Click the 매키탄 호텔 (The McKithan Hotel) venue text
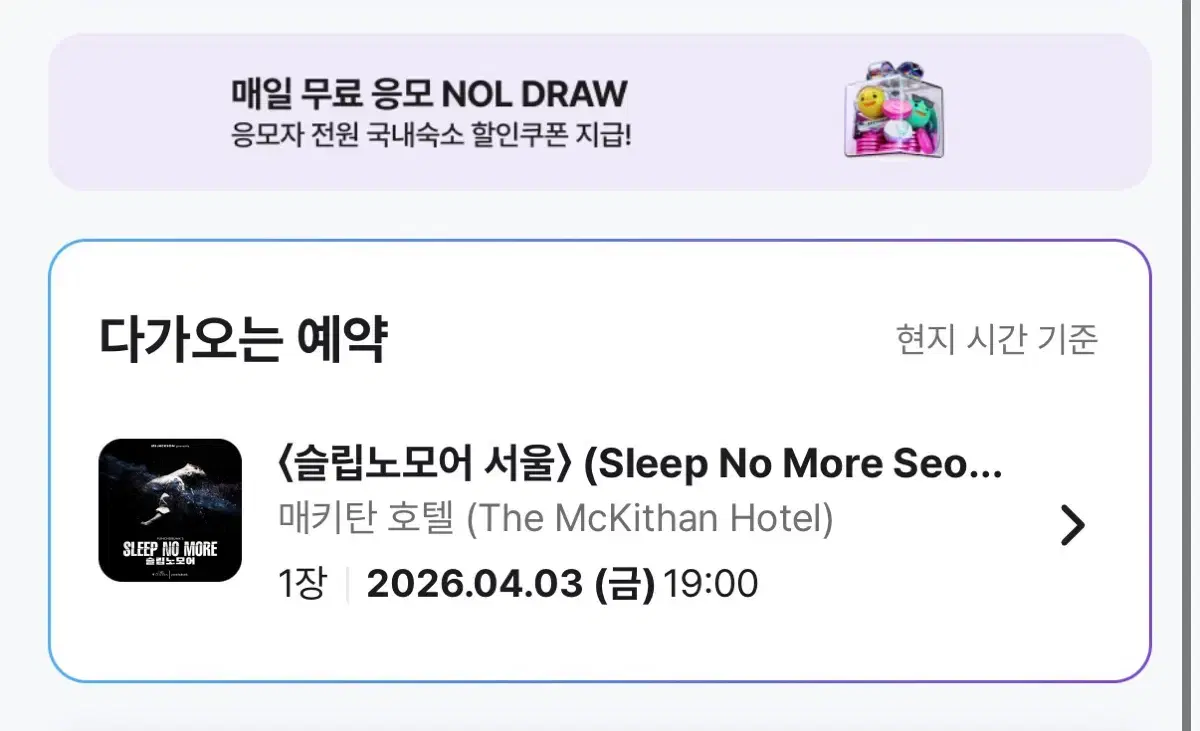 coord(554,519)
